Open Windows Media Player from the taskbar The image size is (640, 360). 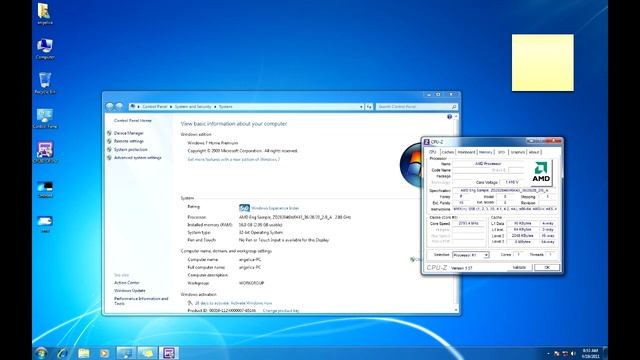[x=104, y=353]
